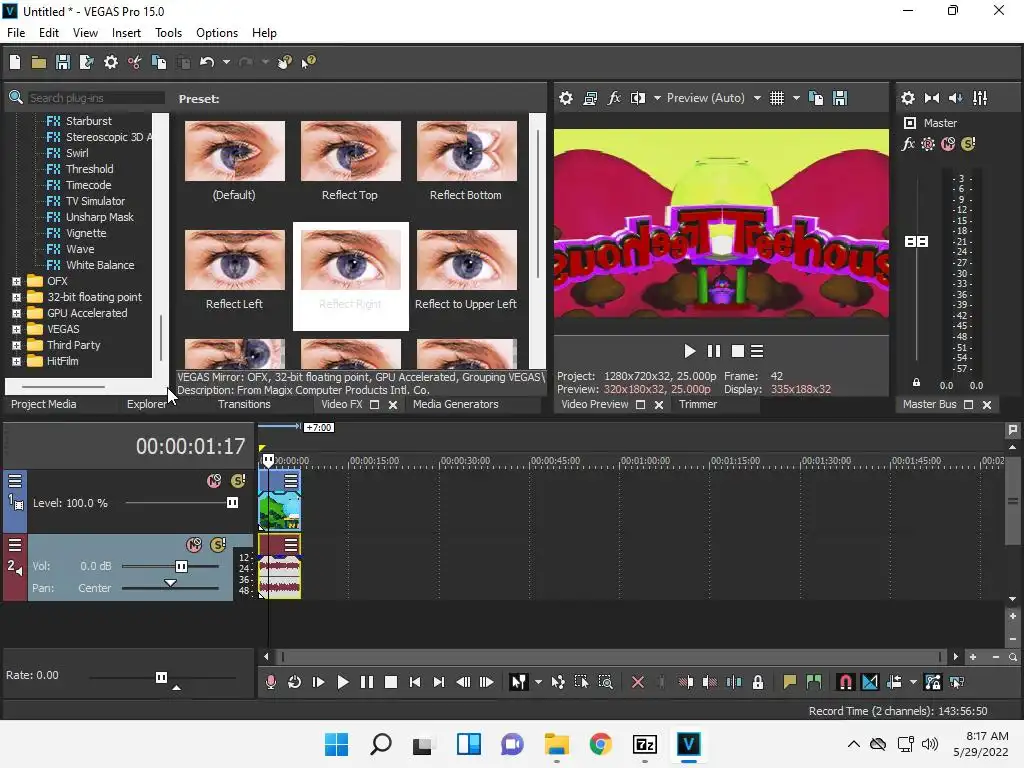Cut selection with the scissors icon
The height and width of the screenshot is (768, 1024).
(135, 62)
